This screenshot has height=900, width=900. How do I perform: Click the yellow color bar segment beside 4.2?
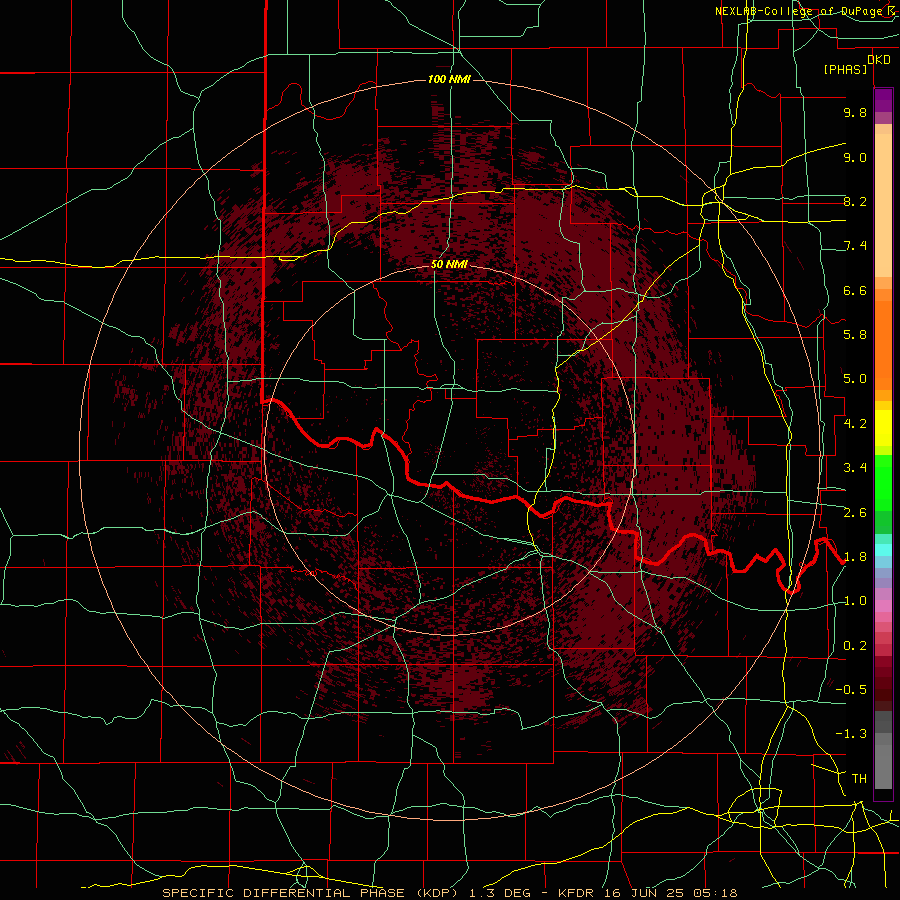883,428
